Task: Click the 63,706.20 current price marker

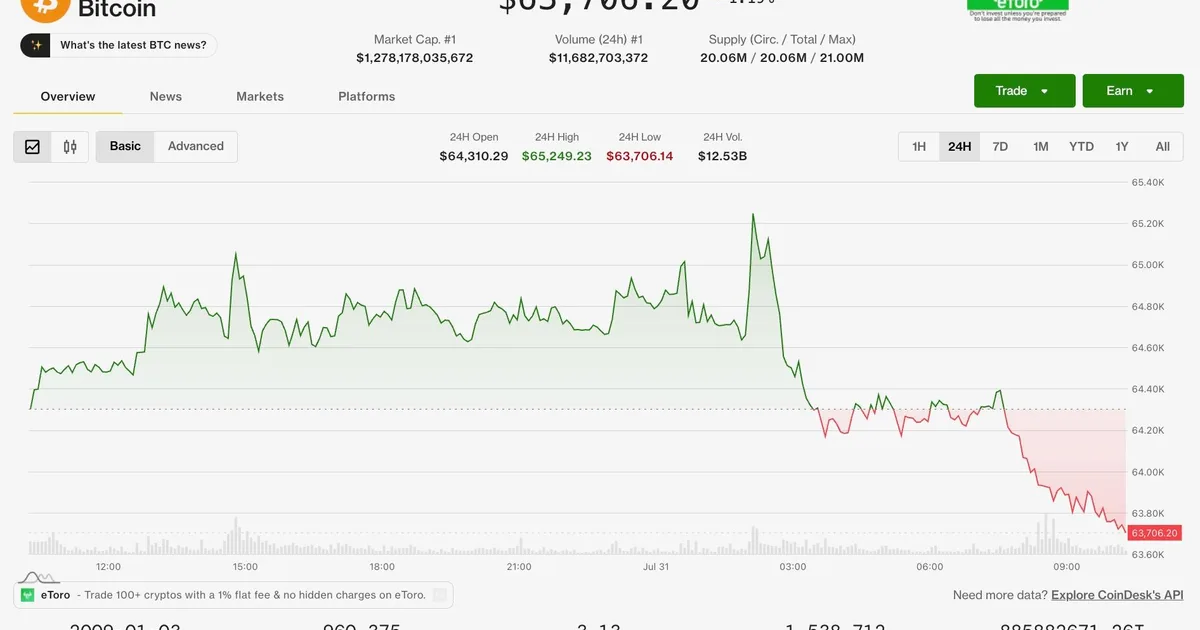Action: point(1154,534)
